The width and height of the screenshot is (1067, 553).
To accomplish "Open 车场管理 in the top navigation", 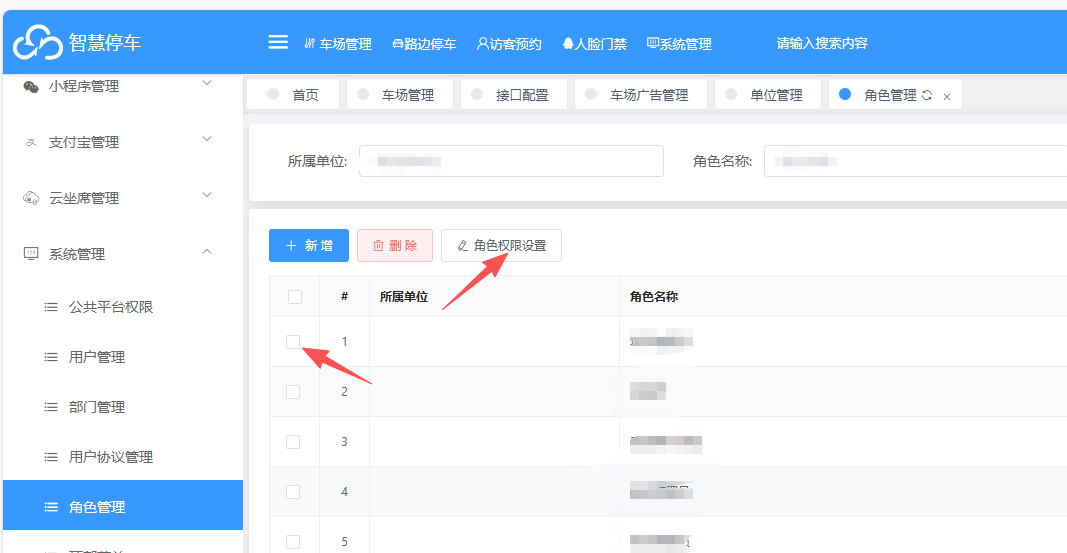I will [338, 44].
